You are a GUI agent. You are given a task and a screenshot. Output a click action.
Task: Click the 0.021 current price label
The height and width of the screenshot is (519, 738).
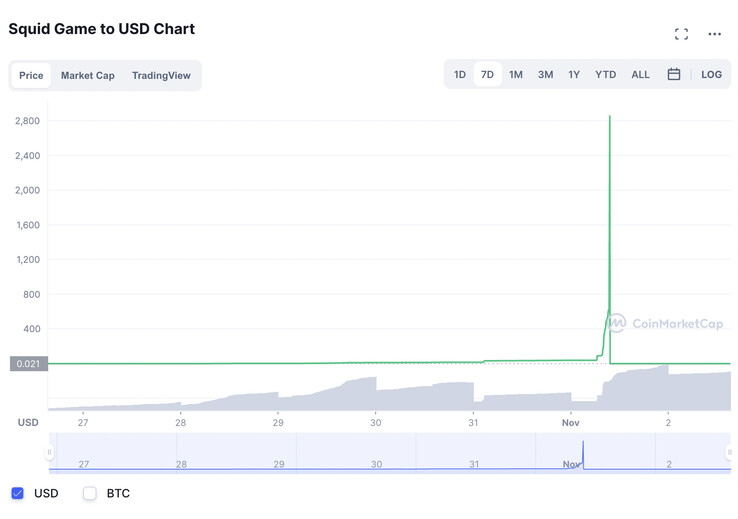[29, 364]
